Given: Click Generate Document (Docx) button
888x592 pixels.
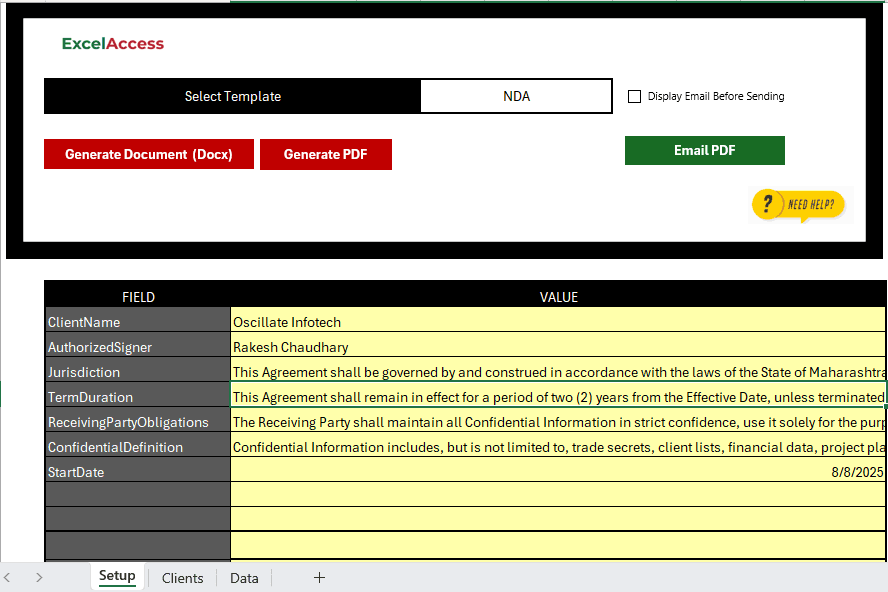Looking at the screenshot, I should [149, 154].
